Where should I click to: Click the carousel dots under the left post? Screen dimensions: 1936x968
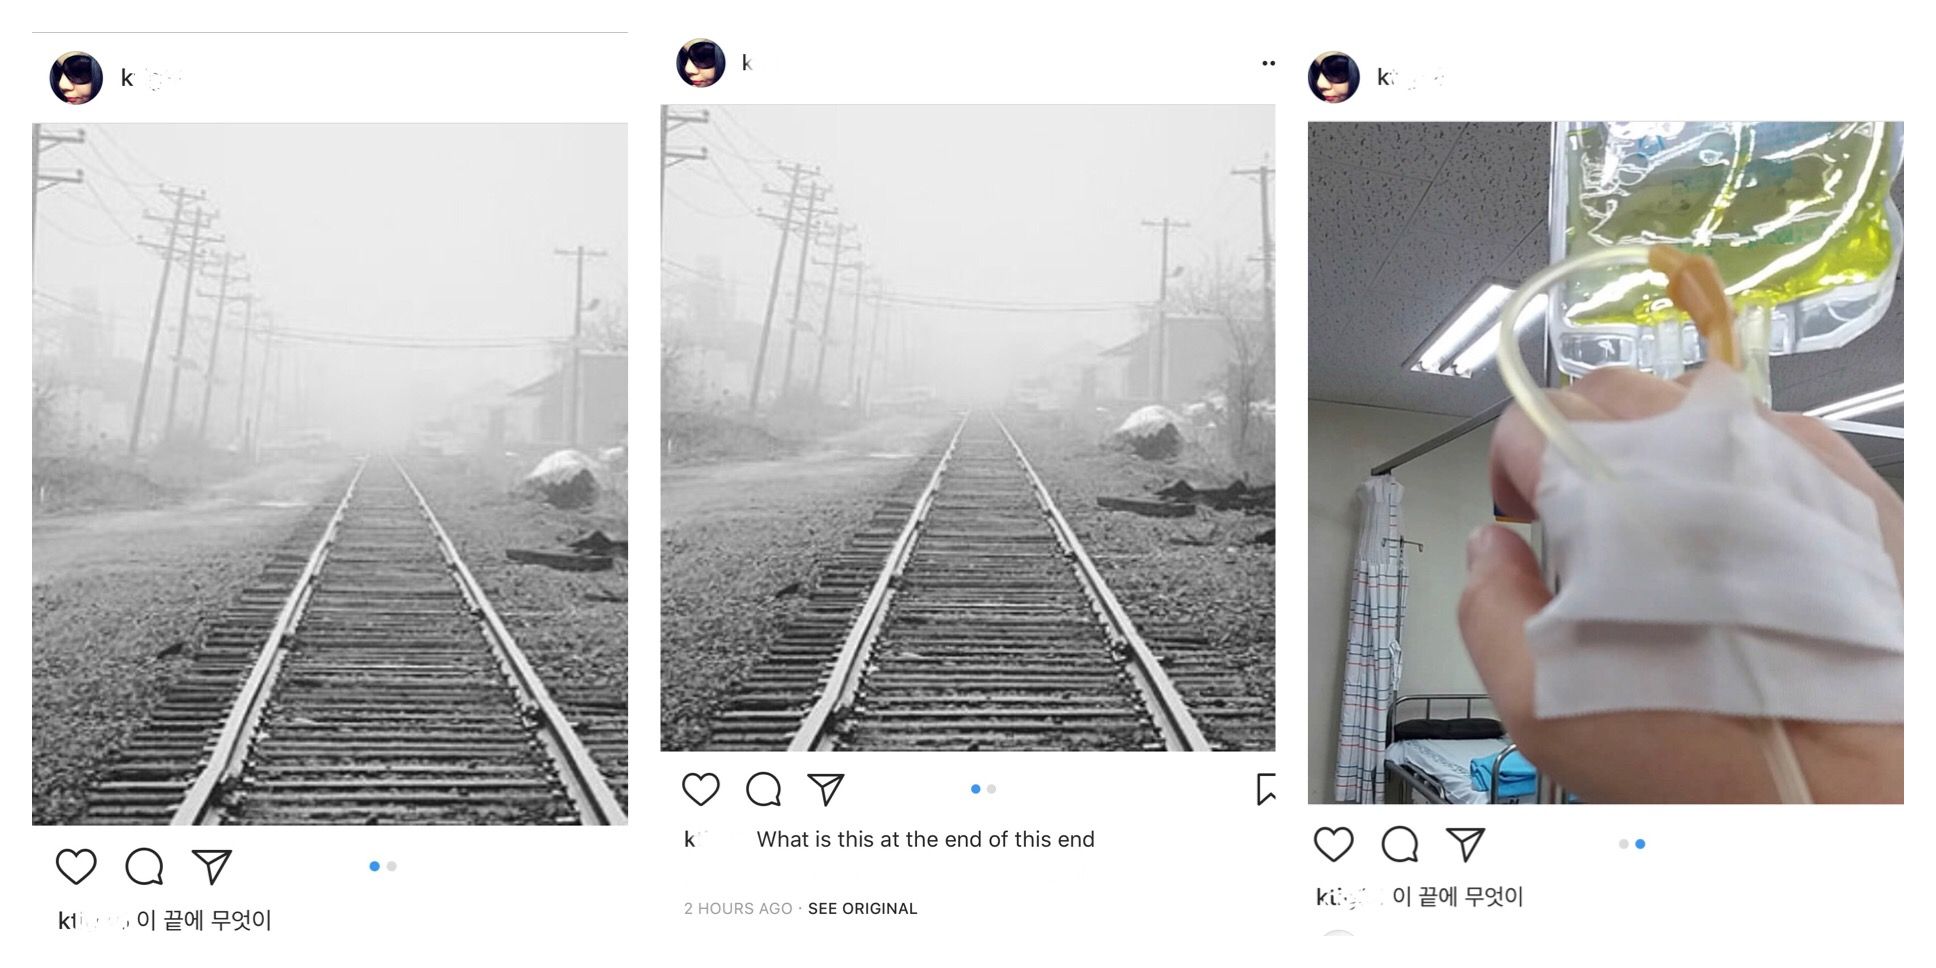[x=383, y=866]
